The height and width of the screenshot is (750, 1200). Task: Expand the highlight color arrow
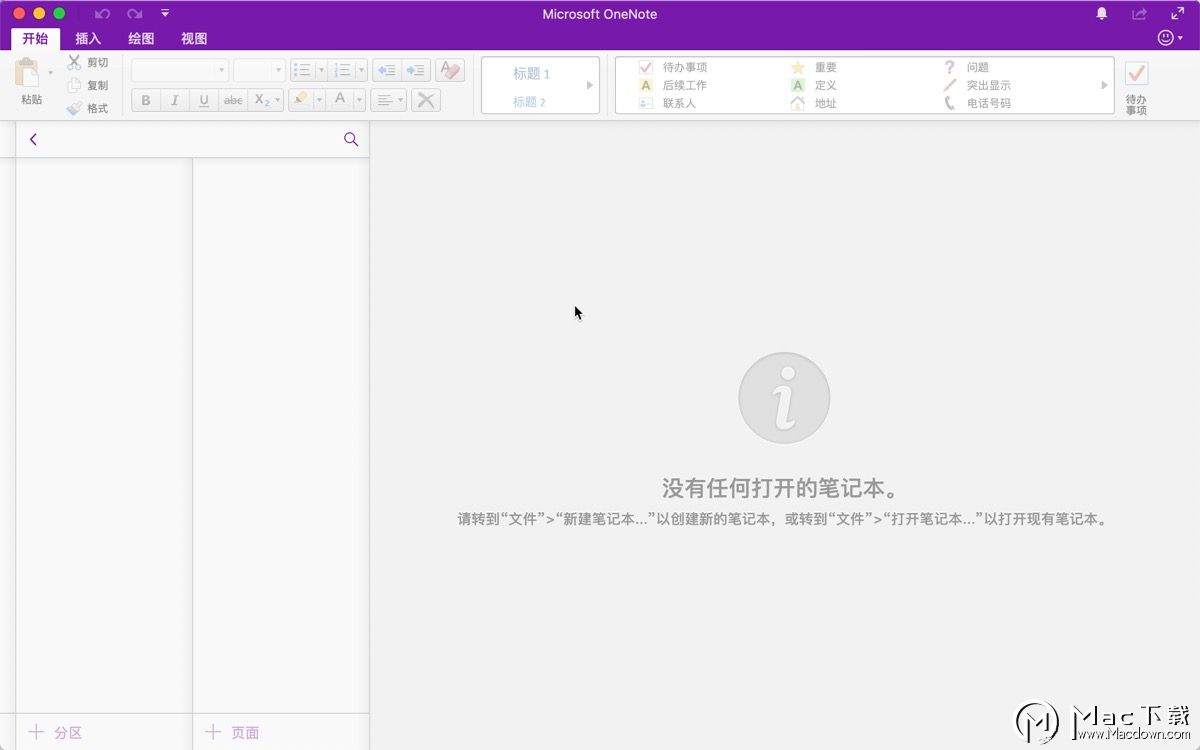(x=319, y=100)
